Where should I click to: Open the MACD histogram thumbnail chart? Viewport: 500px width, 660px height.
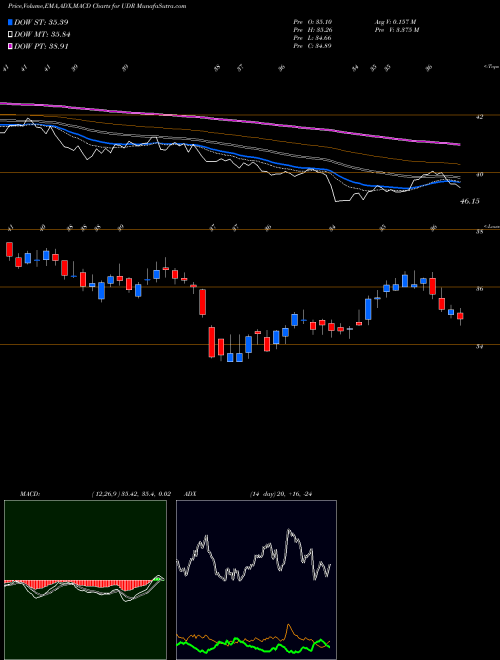point(85,580)
